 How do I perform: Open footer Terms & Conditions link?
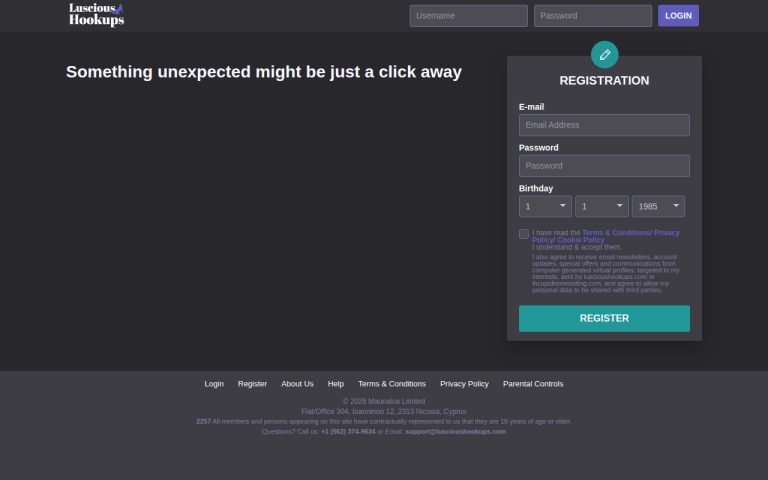click(x=392, y=384)
